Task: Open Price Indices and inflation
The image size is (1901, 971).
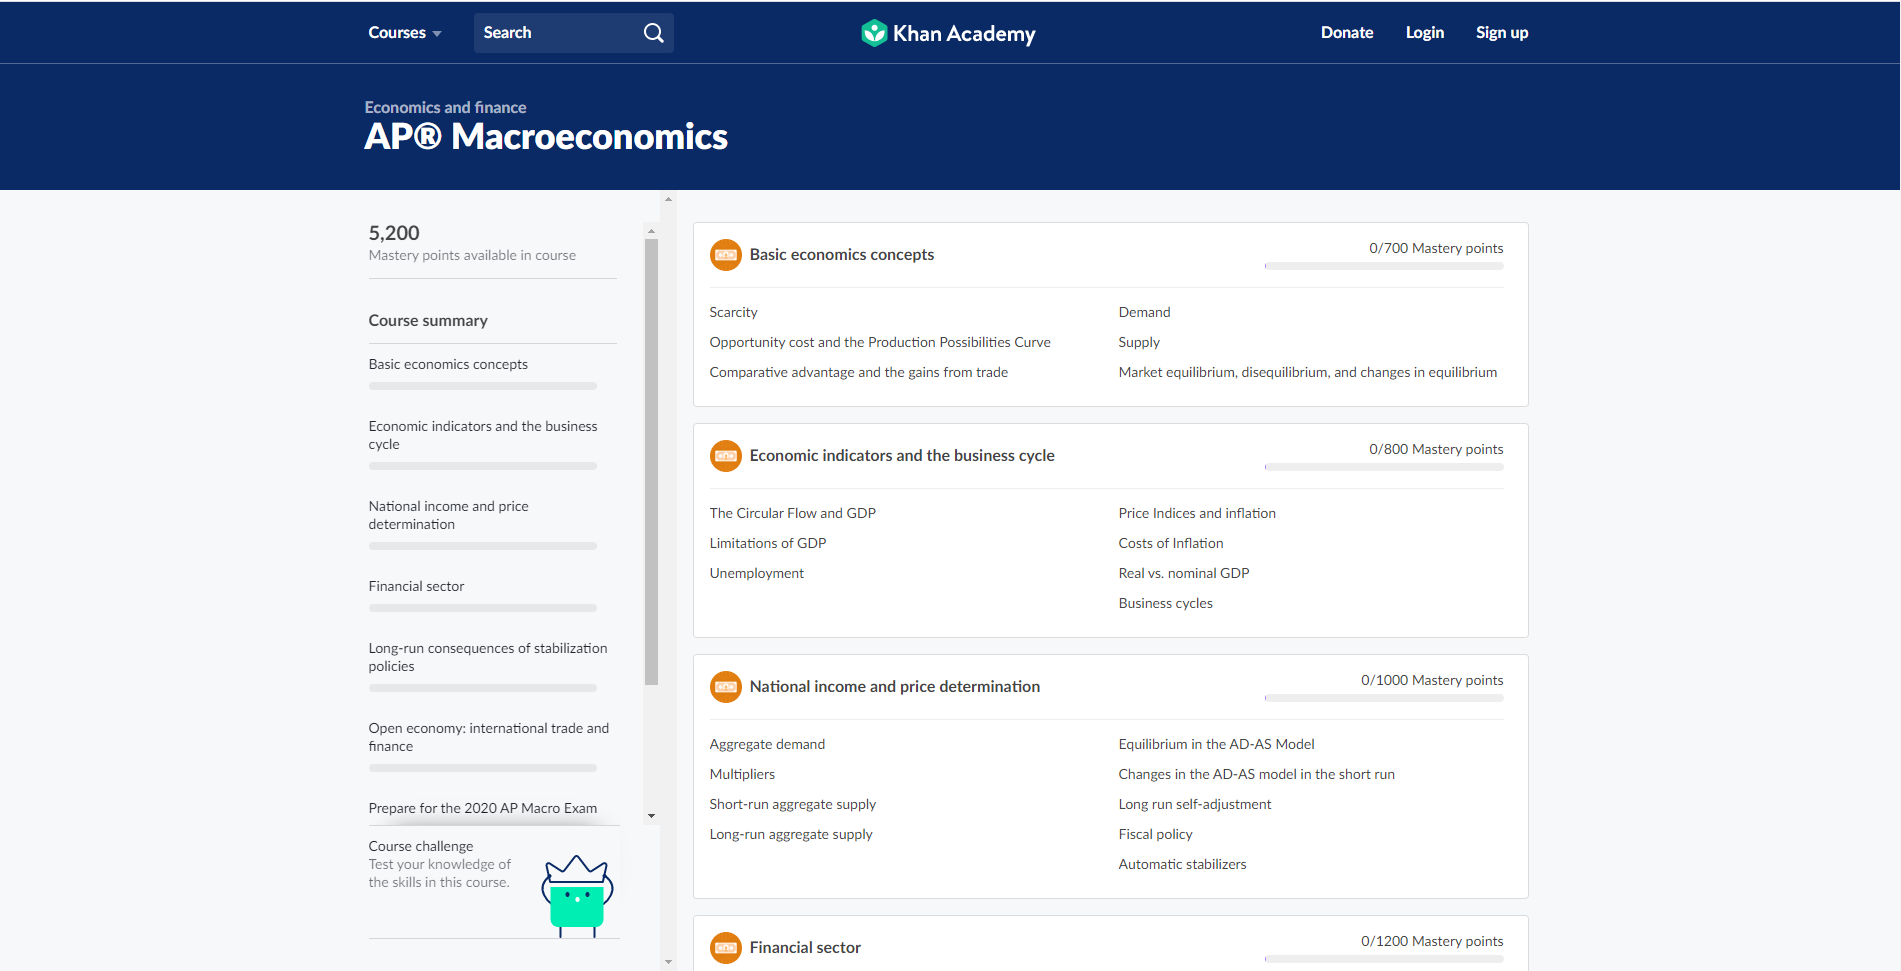Action: pos(1197,513)
